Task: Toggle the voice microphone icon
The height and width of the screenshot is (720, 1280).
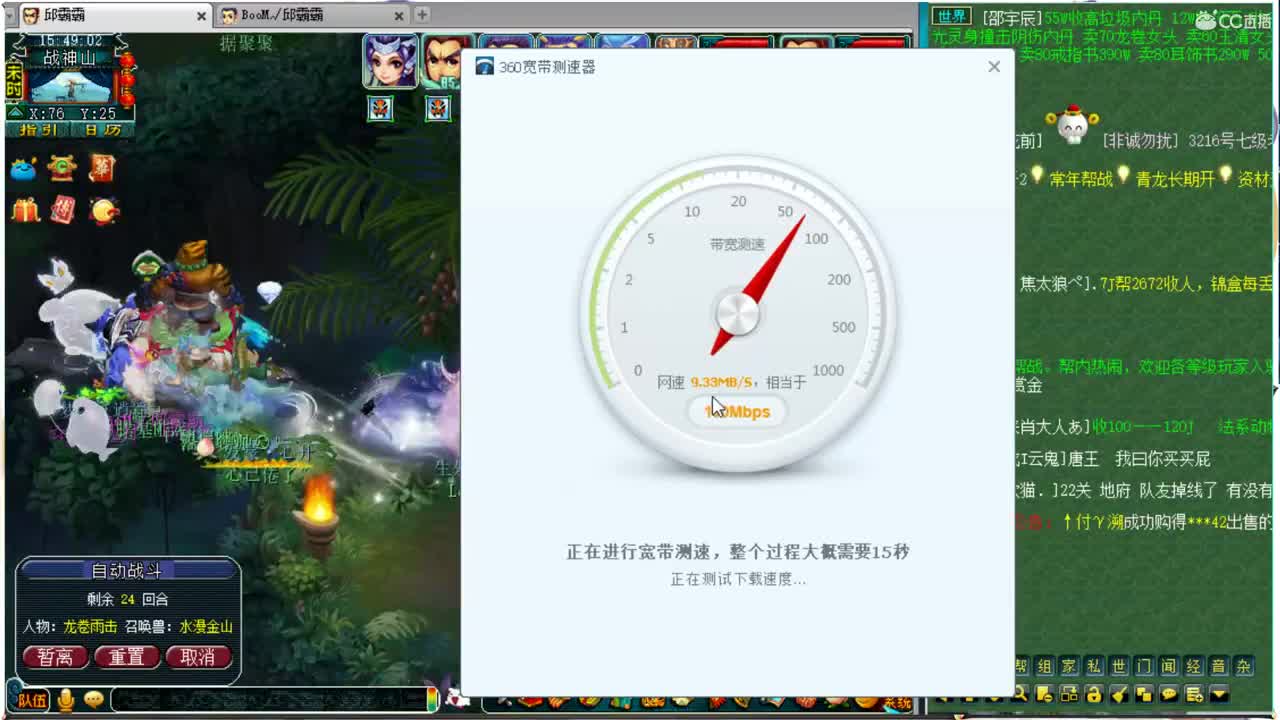Action: [x=66, y=700]
